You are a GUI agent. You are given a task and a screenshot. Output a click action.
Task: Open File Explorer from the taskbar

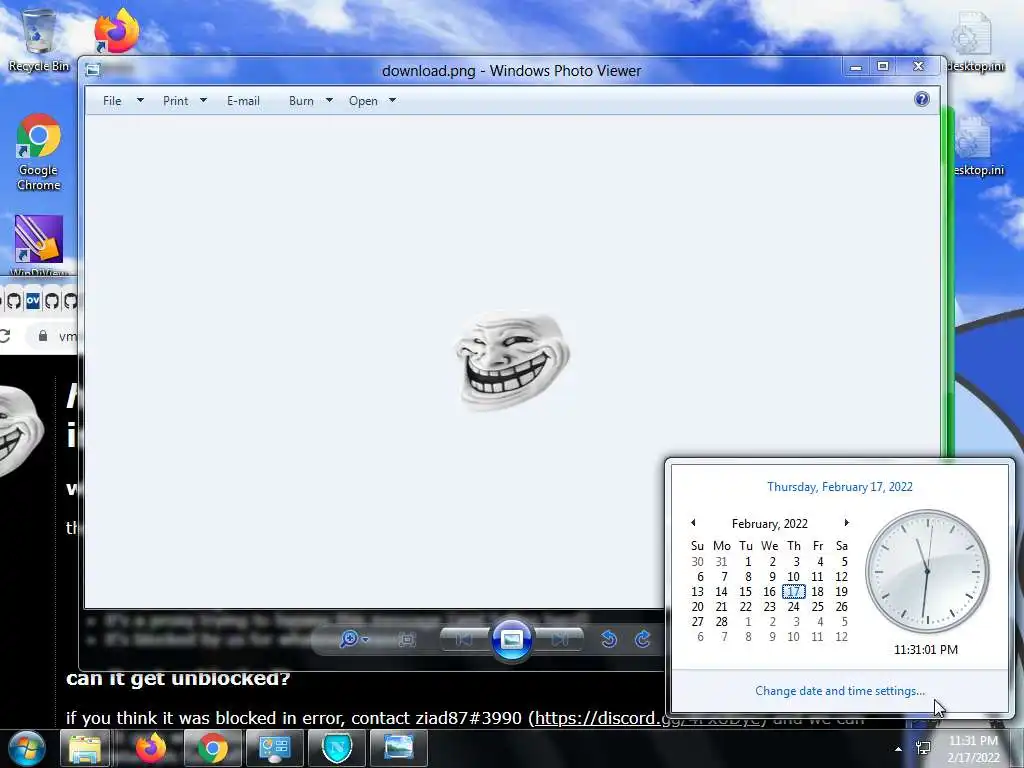[x=85, y=748]
